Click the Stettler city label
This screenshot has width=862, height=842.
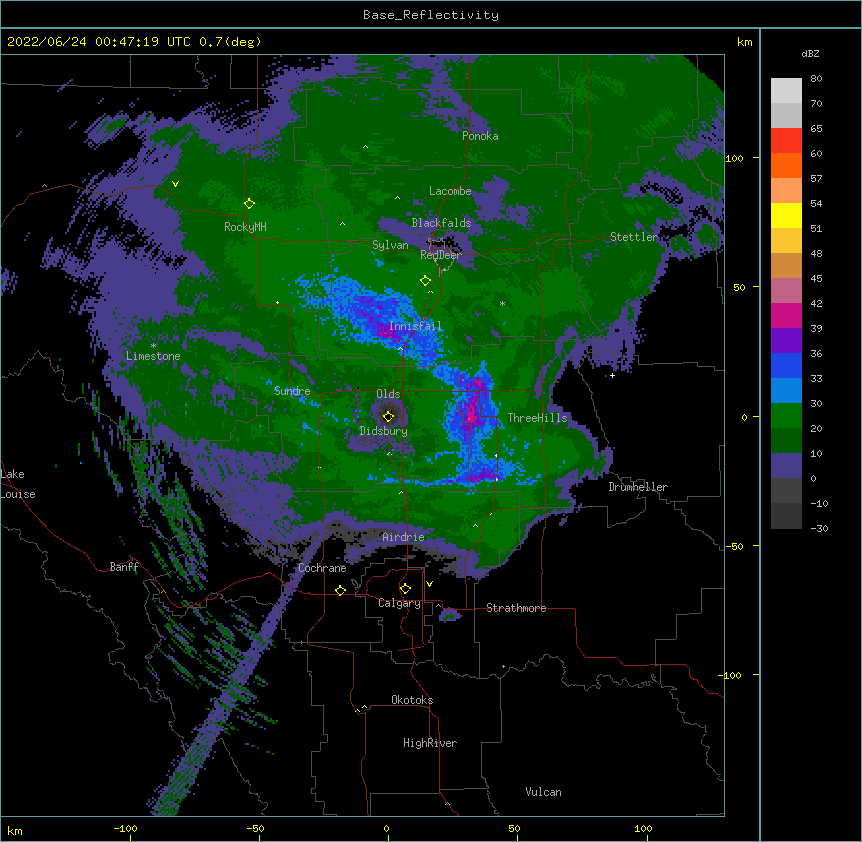634,237
